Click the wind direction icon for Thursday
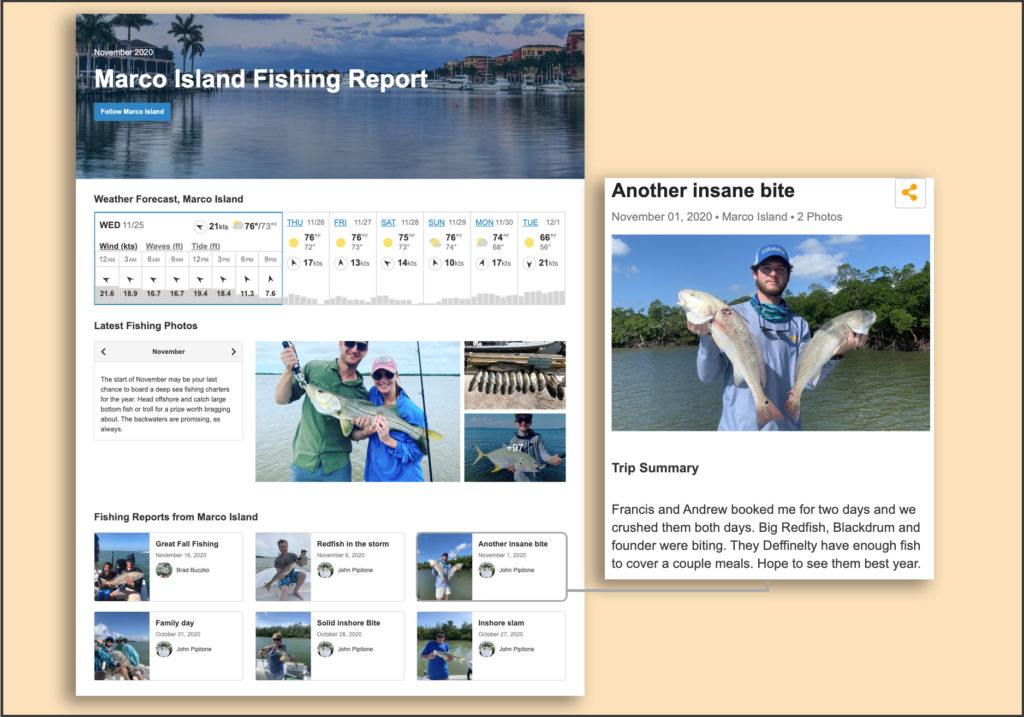Image resolution: width=1024 pixels, height=717 pixels. 294,263
